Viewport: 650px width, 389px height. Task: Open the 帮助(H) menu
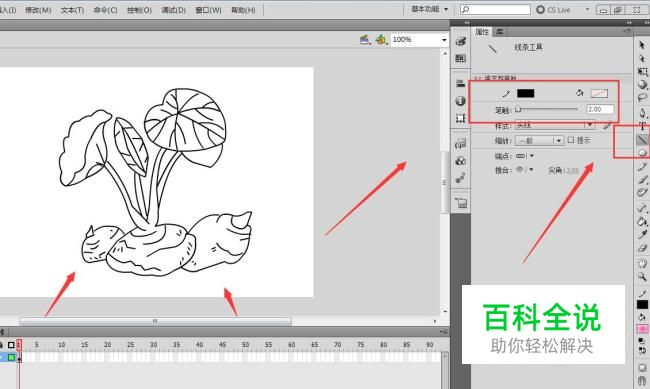tap(243, 10)
